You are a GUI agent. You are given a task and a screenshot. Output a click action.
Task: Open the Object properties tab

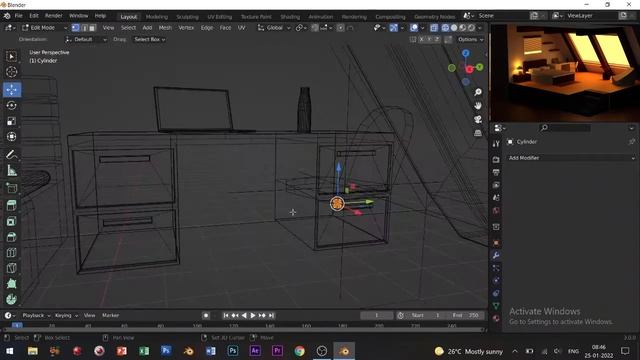(496, 243)
